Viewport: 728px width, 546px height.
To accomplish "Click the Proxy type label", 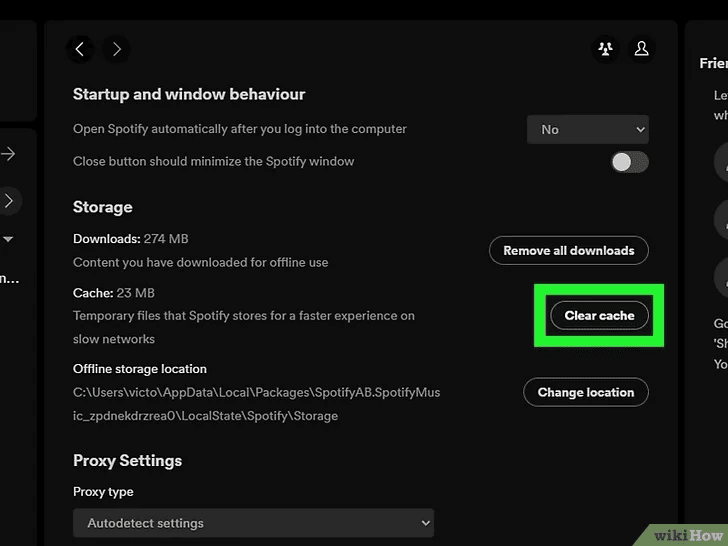I will (103, 492).
